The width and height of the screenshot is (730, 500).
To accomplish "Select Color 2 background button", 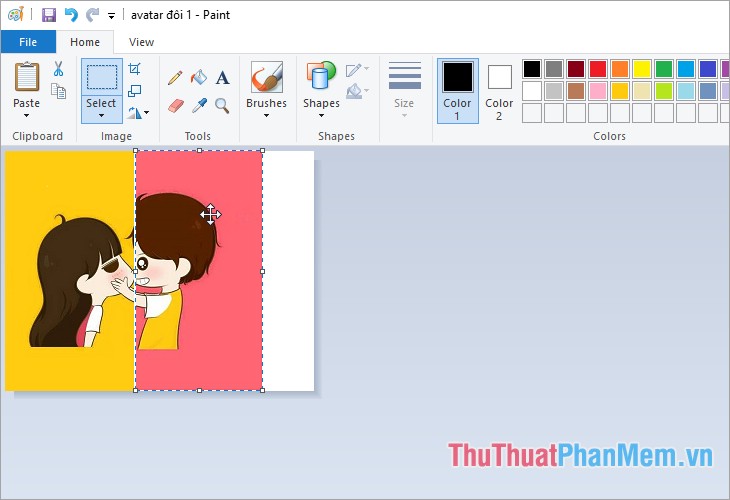I will pos(499,91).
